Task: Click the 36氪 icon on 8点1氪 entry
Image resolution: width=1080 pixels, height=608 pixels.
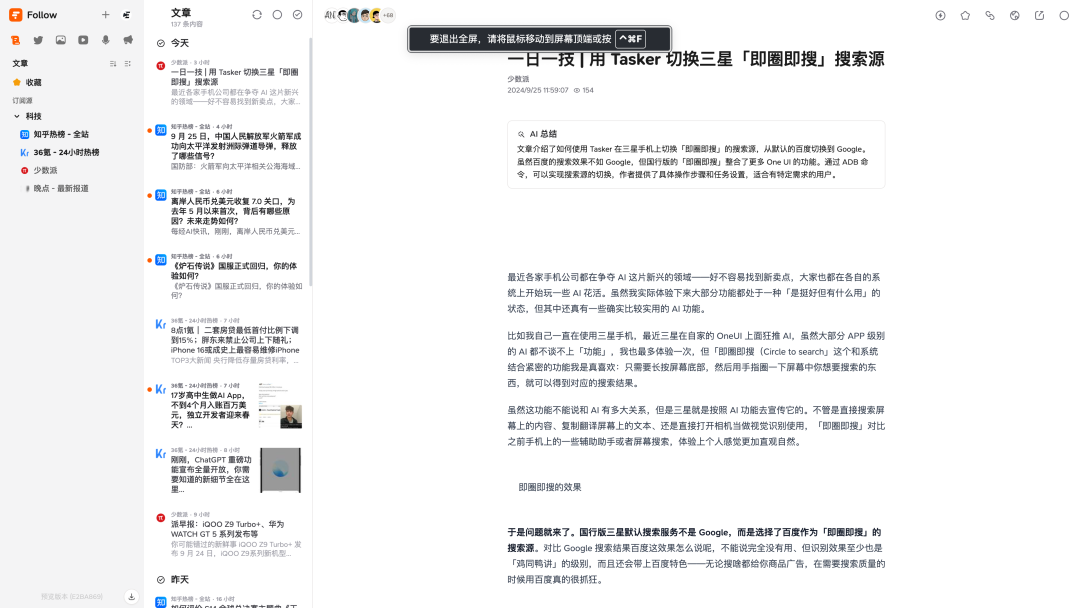Action: point(160,324)
